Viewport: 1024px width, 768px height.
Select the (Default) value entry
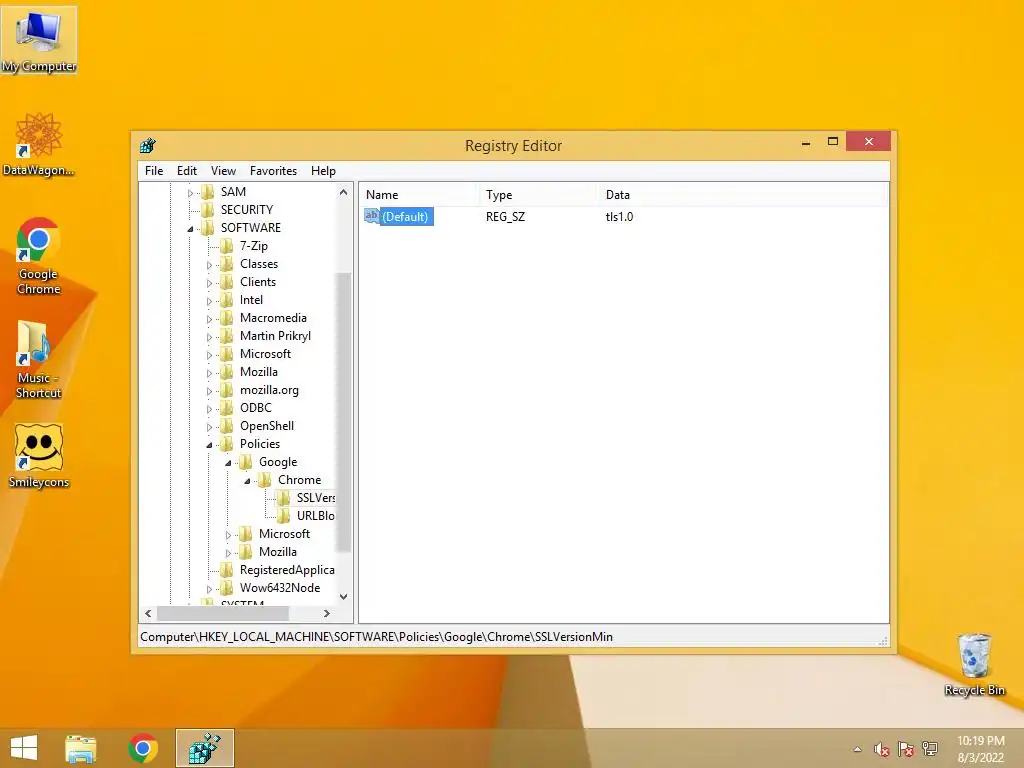[x=405, y=217]
